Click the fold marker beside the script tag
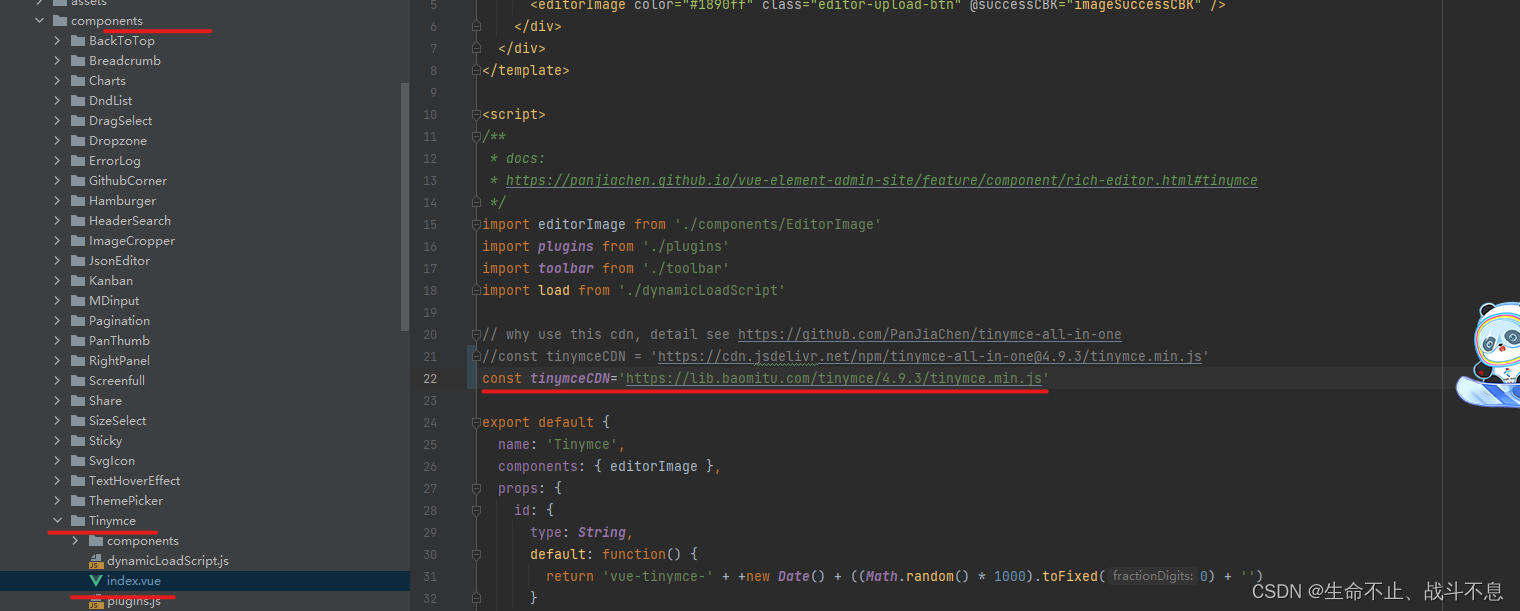Image resolution: width=1520 pixels, height=611 pixels. point(476,114)
